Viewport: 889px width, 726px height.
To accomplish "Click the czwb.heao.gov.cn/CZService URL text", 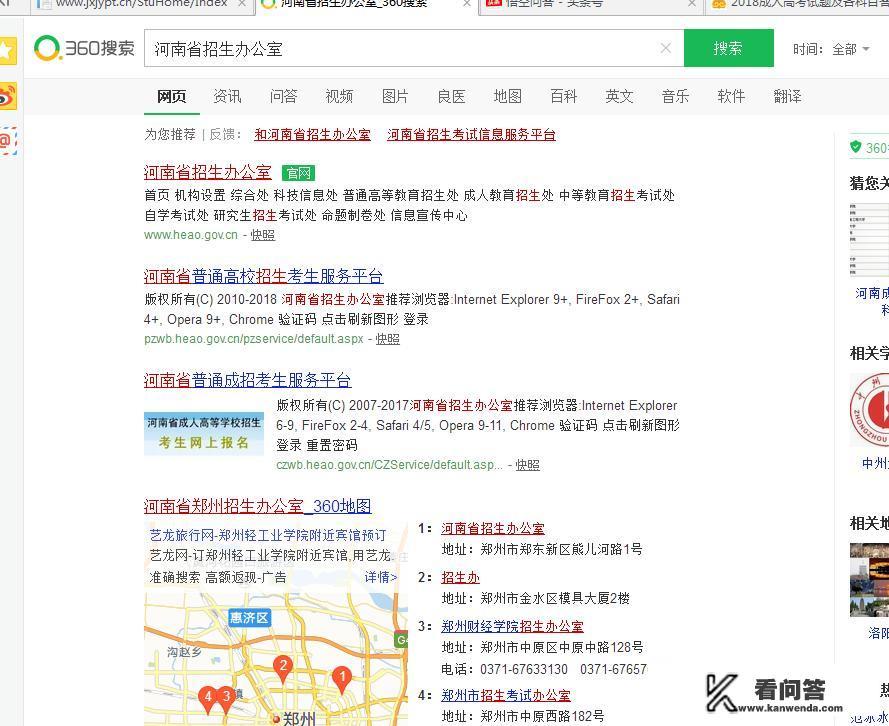I will coord(389,465).
